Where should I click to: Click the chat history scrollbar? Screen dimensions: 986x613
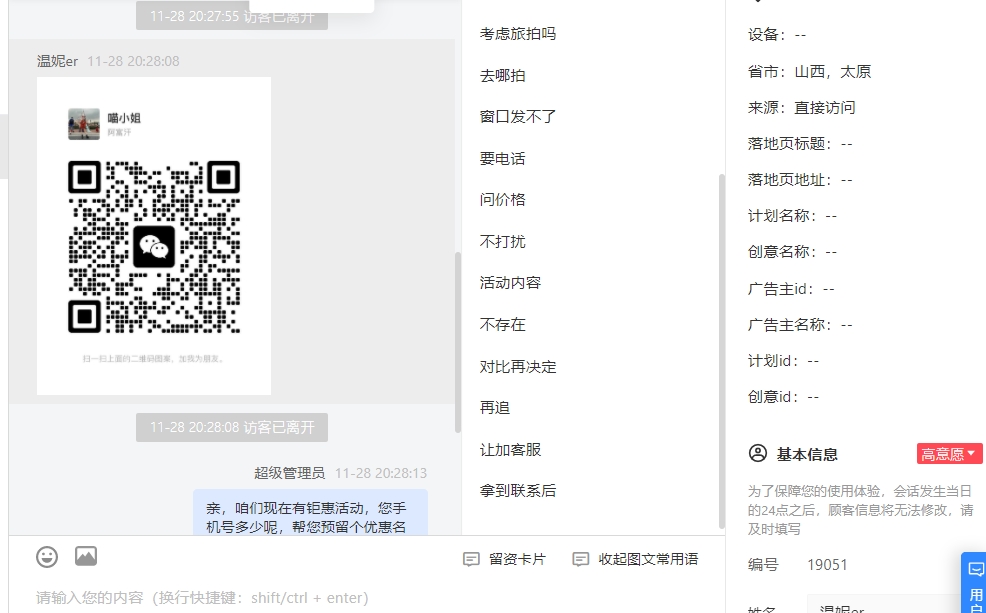click(458, 341)
